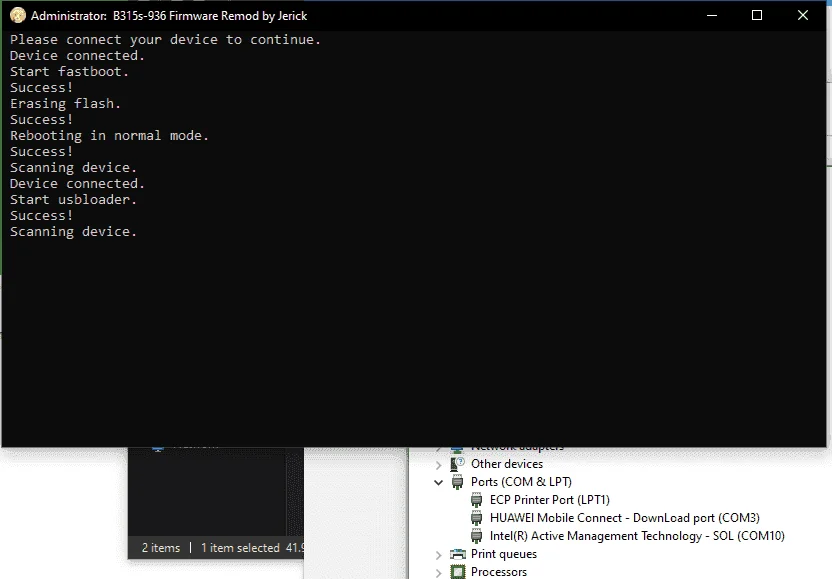Click '2 items' in Explorer status bar
Screen dimensions: 832x579
[x=161, y=548]
